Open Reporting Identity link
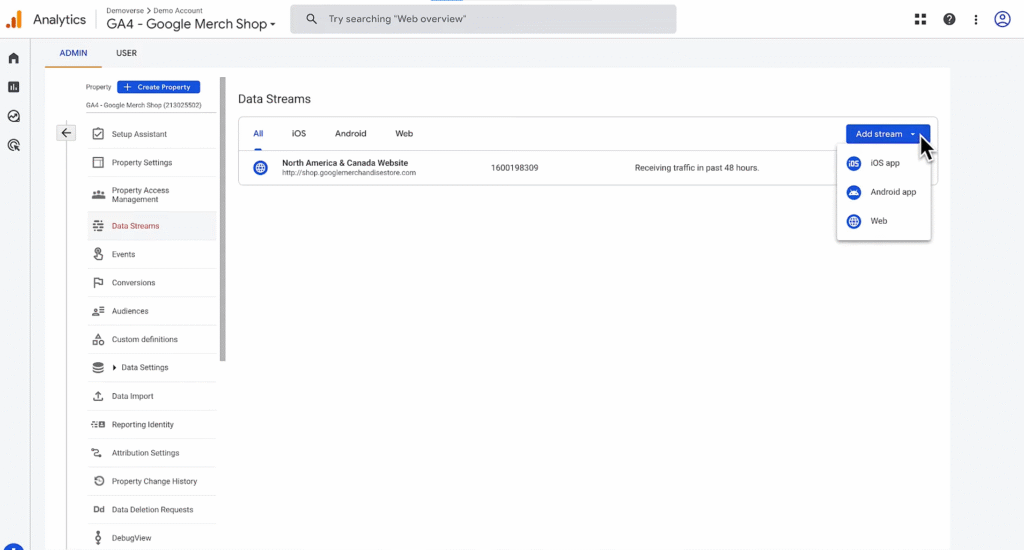Screen dimensions: 1024x550 (x=142, y=425)
